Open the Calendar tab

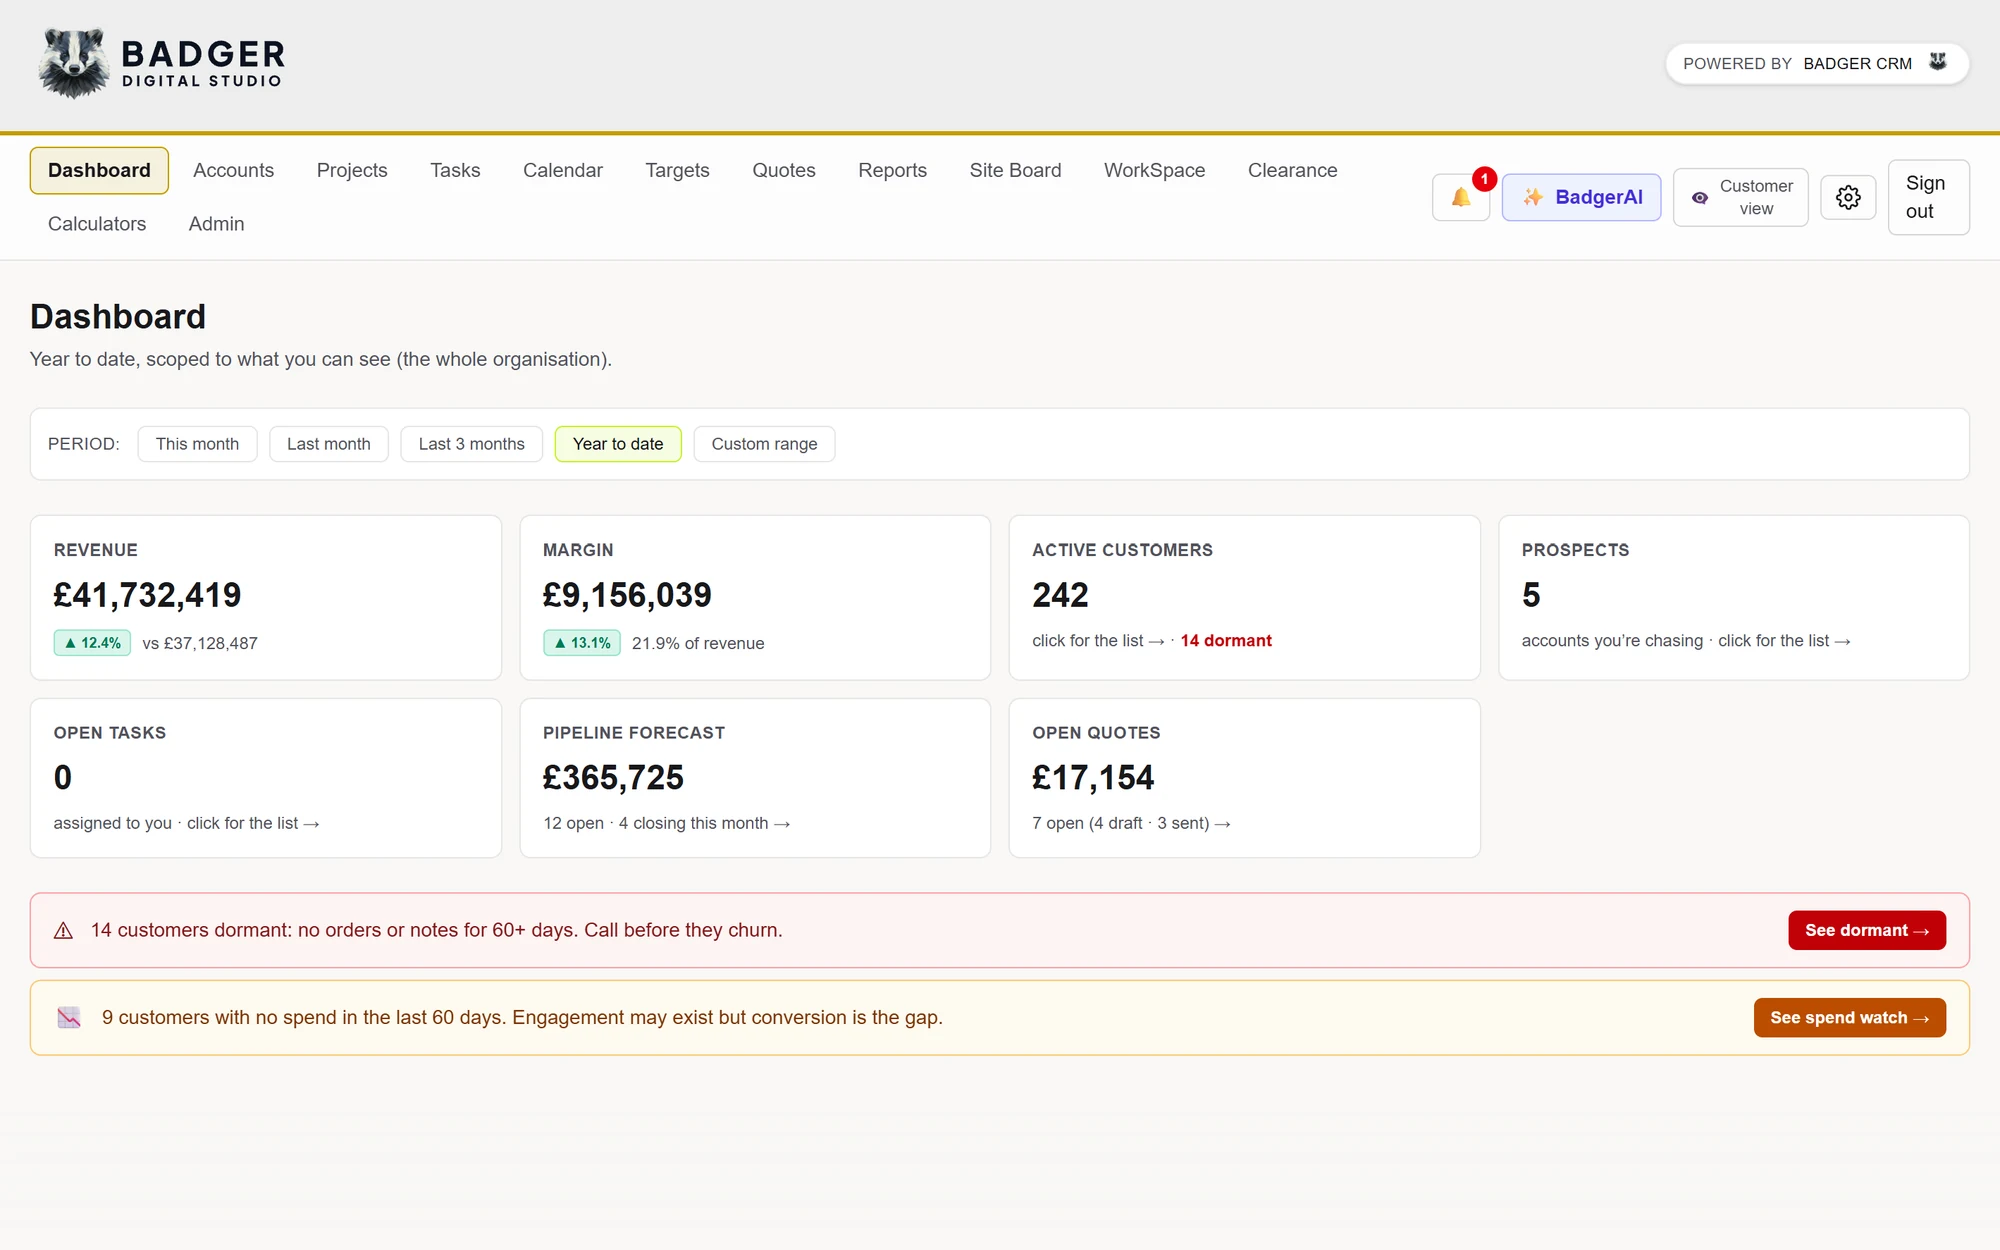[x=563, y=170]
